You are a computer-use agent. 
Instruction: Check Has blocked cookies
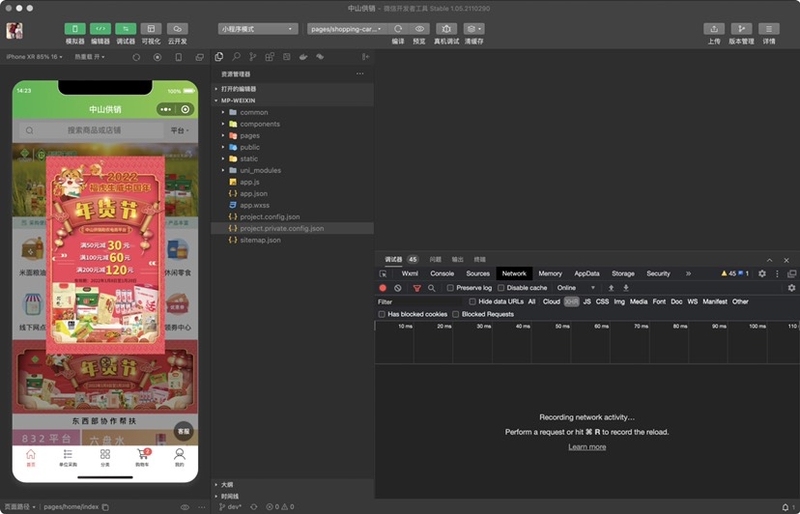[382, 314]
